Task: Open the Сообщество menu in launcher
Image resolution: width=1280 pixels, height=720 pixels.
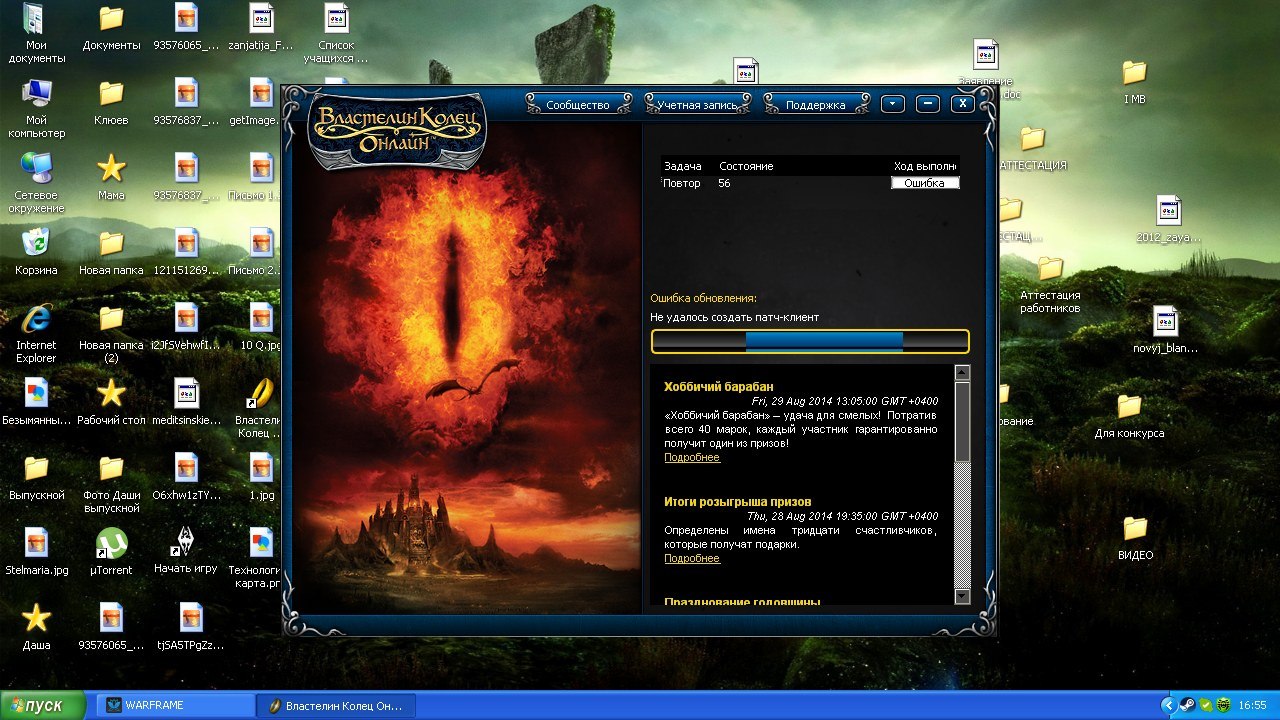Action: point(579,104)
